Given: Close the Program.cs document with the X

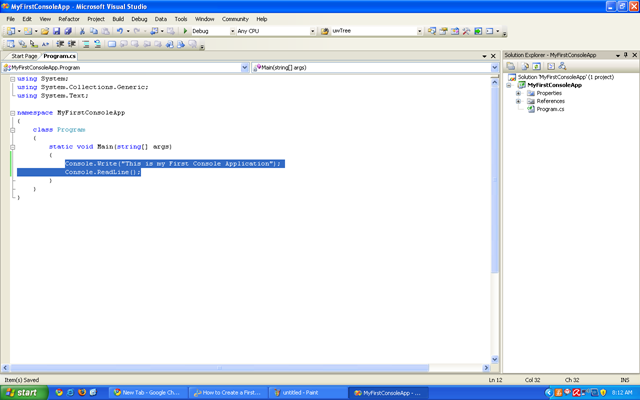Looking at the screenshot, I should [493, 56].
